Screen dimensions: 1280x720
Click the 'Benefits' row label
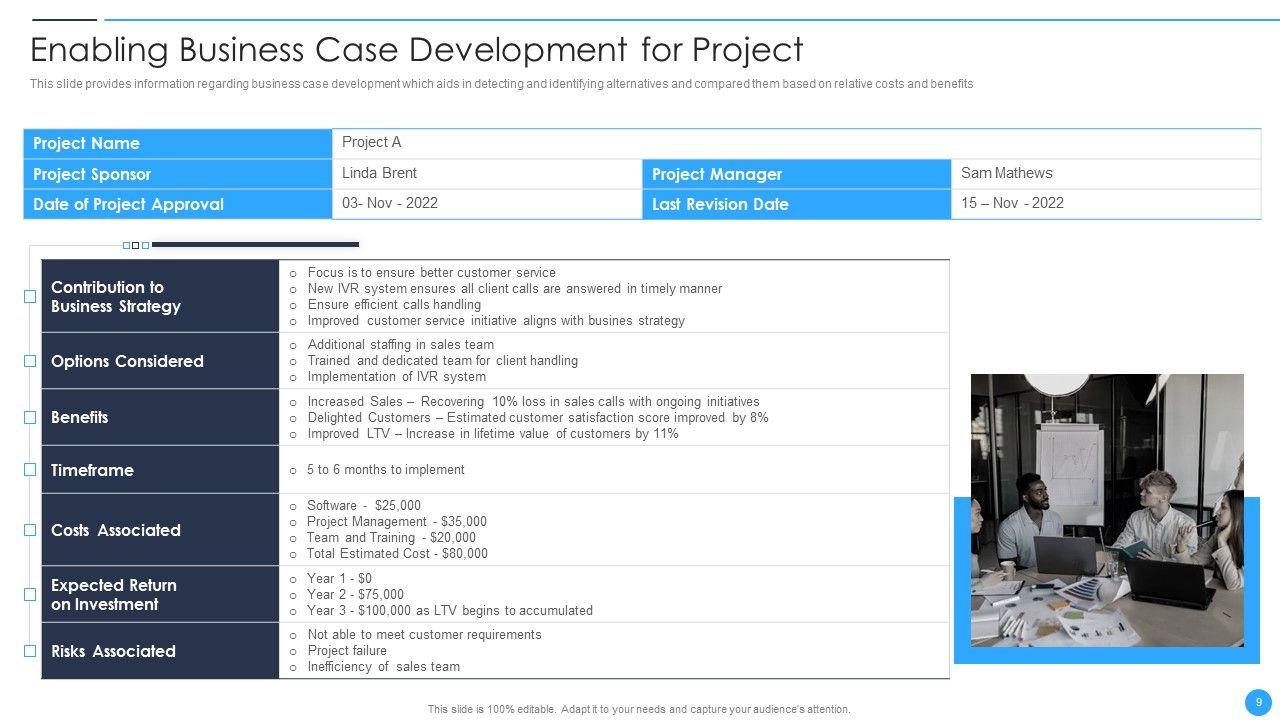[160, 417]
